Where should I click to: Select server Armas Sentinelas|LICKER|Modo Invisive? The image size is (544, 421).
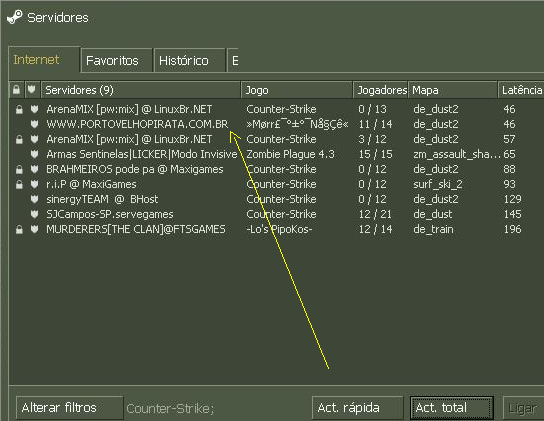click(142, 154)
